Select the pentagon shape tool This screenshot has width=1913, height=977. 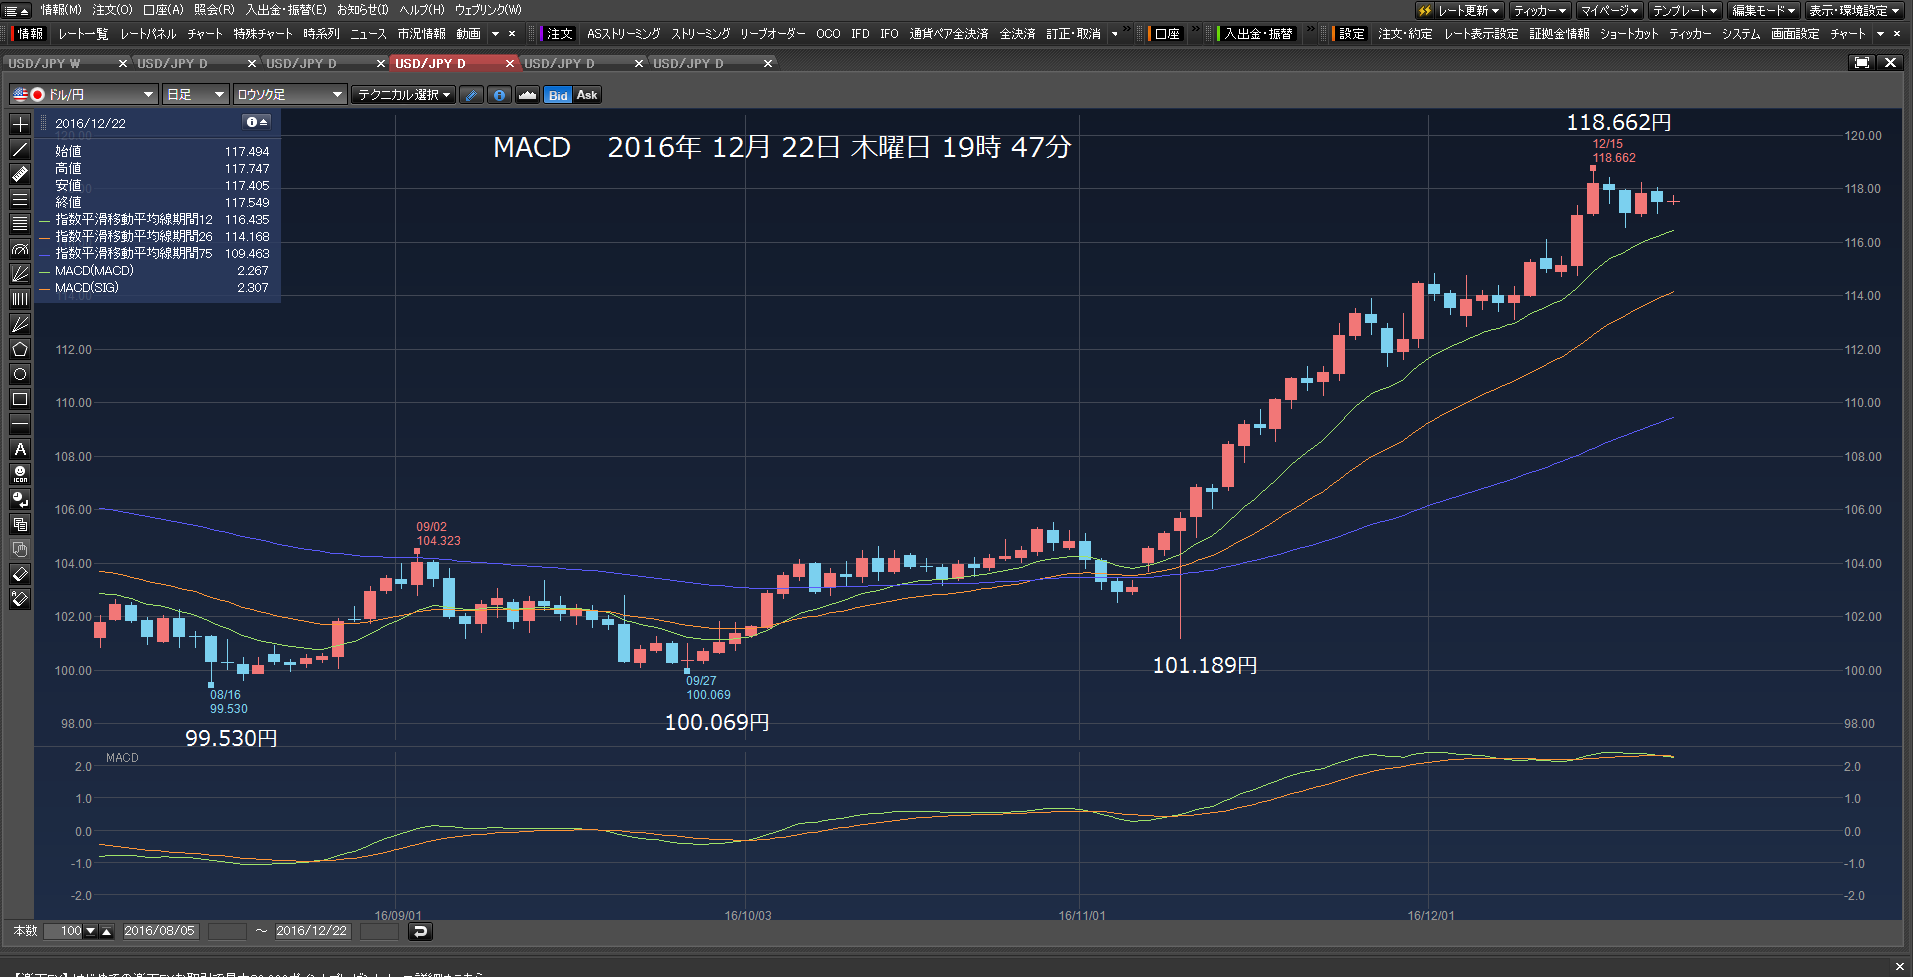(x=19, y=349)
